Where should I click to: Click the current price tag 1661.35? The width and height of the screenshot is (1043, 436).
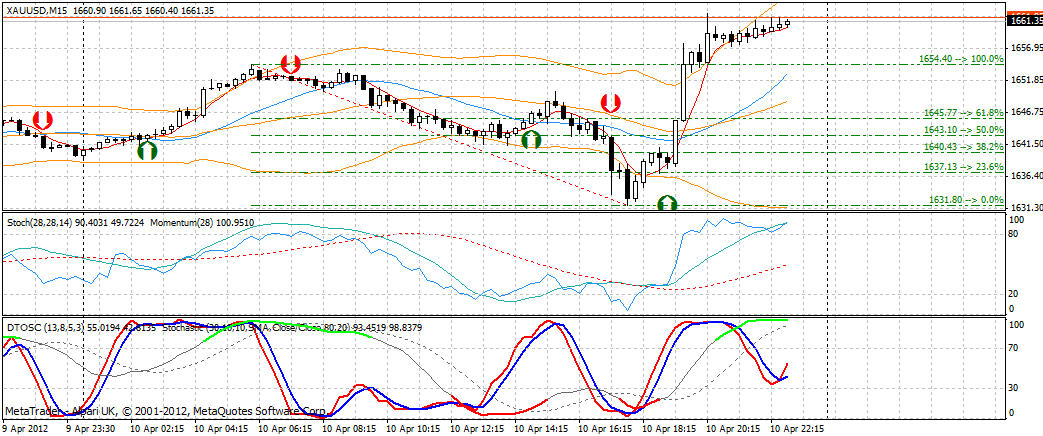1025,21
